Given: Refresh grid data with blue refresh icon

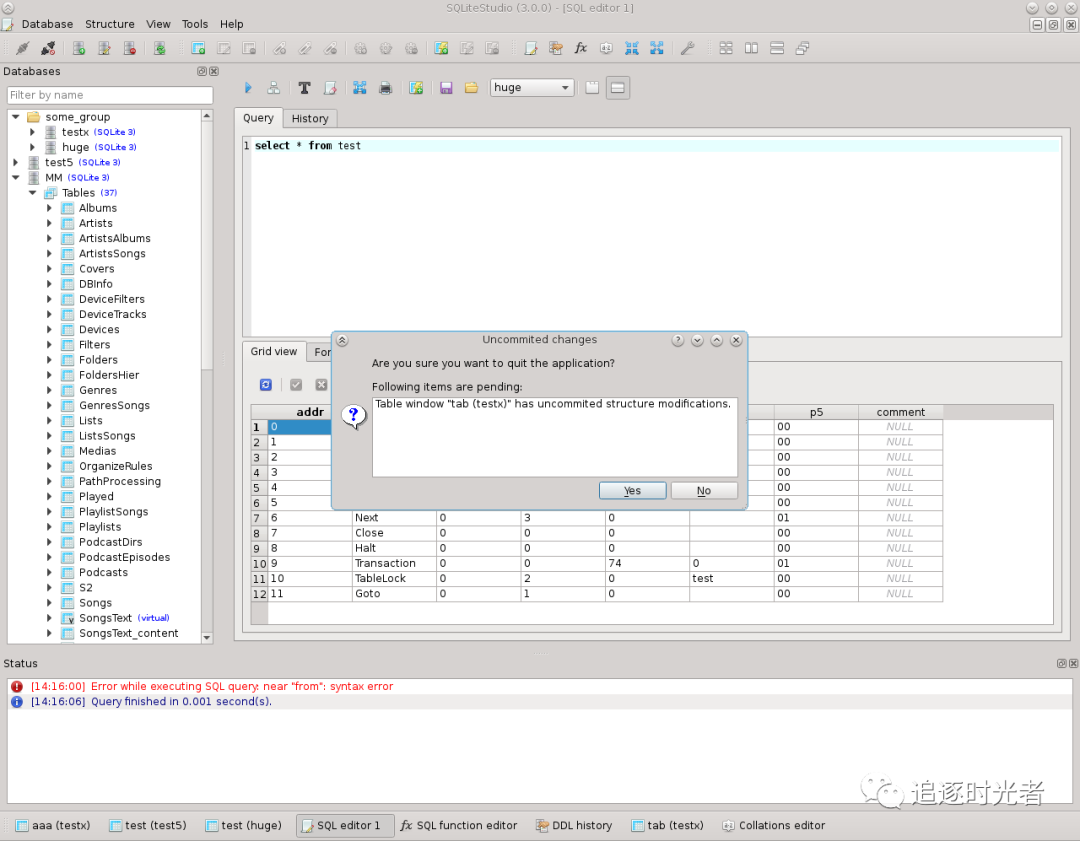Looking at the screenshot, I should [x=266, y=385].
